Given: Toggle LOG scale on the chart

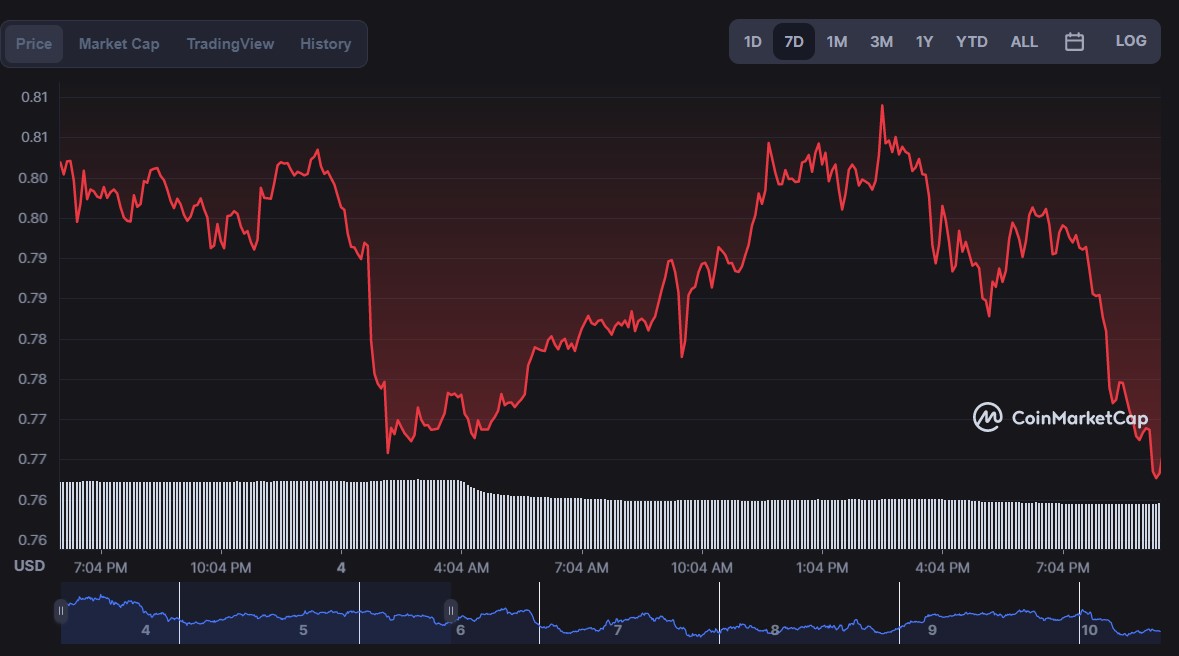Looking at the screenshot, I should coord(1131,41).
